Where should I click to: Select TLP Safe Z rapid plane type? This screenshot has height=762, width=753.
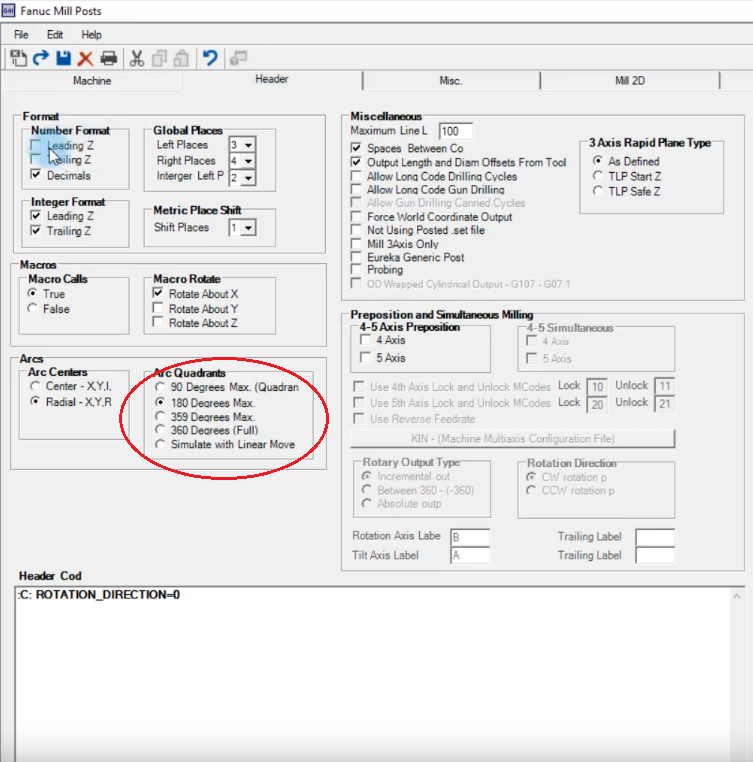pos(598,190)
